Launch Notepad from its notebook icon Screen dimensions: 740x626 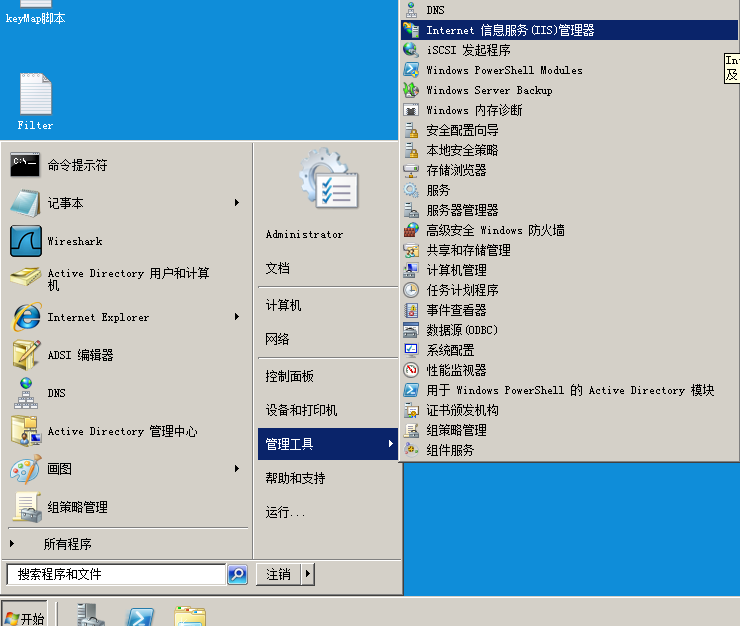tap(25, 203)
